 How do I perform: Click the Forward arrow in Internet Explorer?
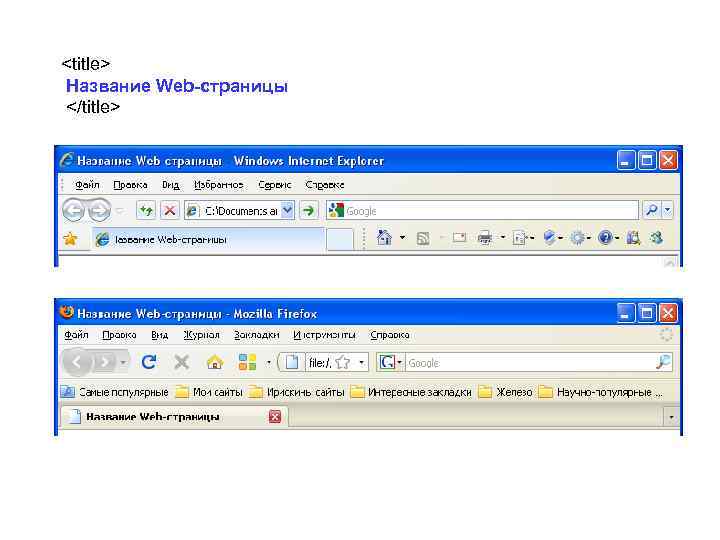pyautogui.click(x=99, y=210)
